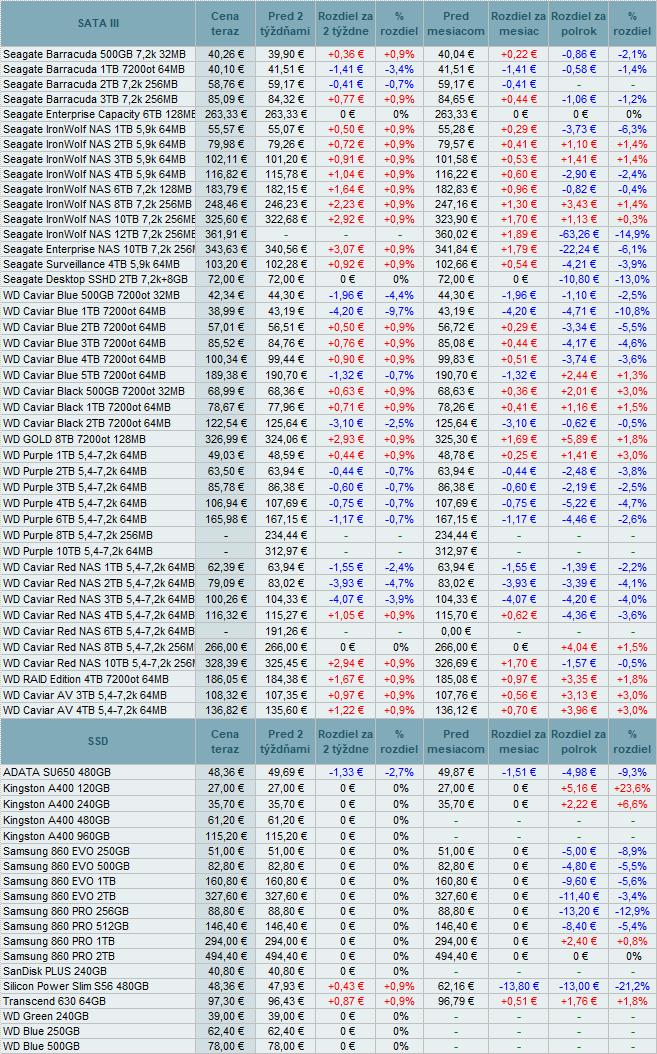657x1054 pixels.
Task: Click Samsung 860 PRO 256GB name
Action: tap(66, 911)
